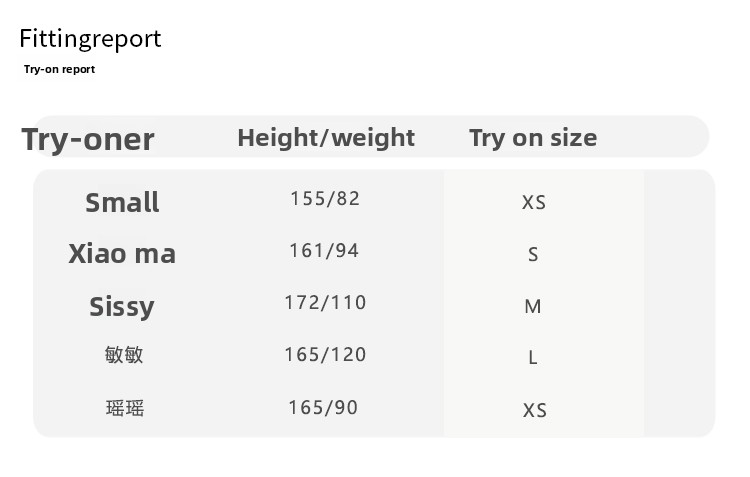The width and height of the screenshot is (750, 477).
Task: Click the 172/110 height/weight value
Action: (x=325, y=302)
